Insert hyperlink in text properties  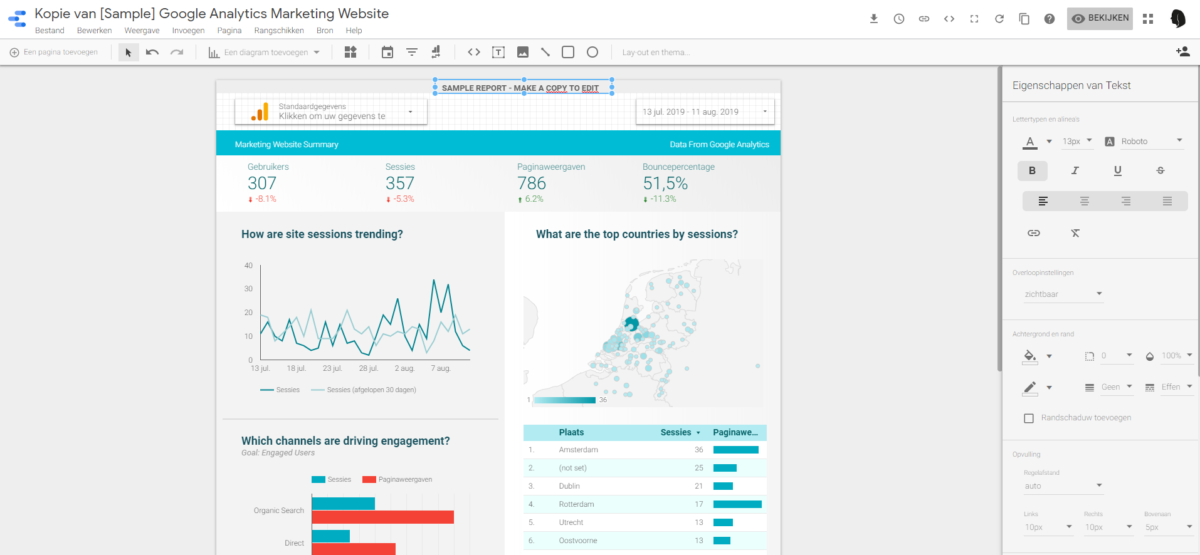click(1034, 233)
